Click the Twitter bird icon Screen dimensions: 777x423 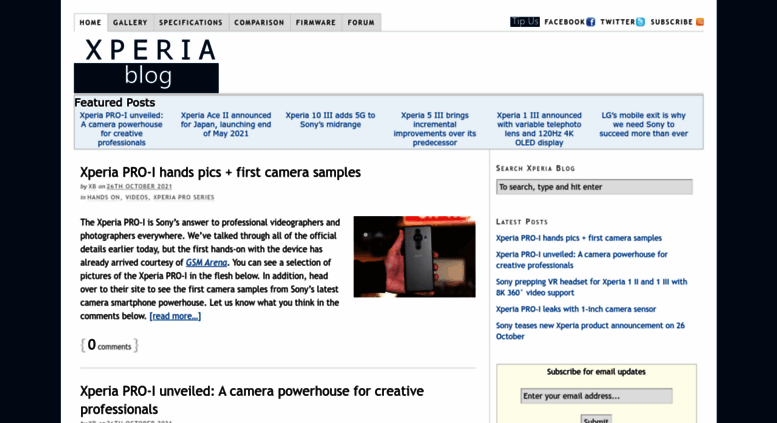point(641,22)
